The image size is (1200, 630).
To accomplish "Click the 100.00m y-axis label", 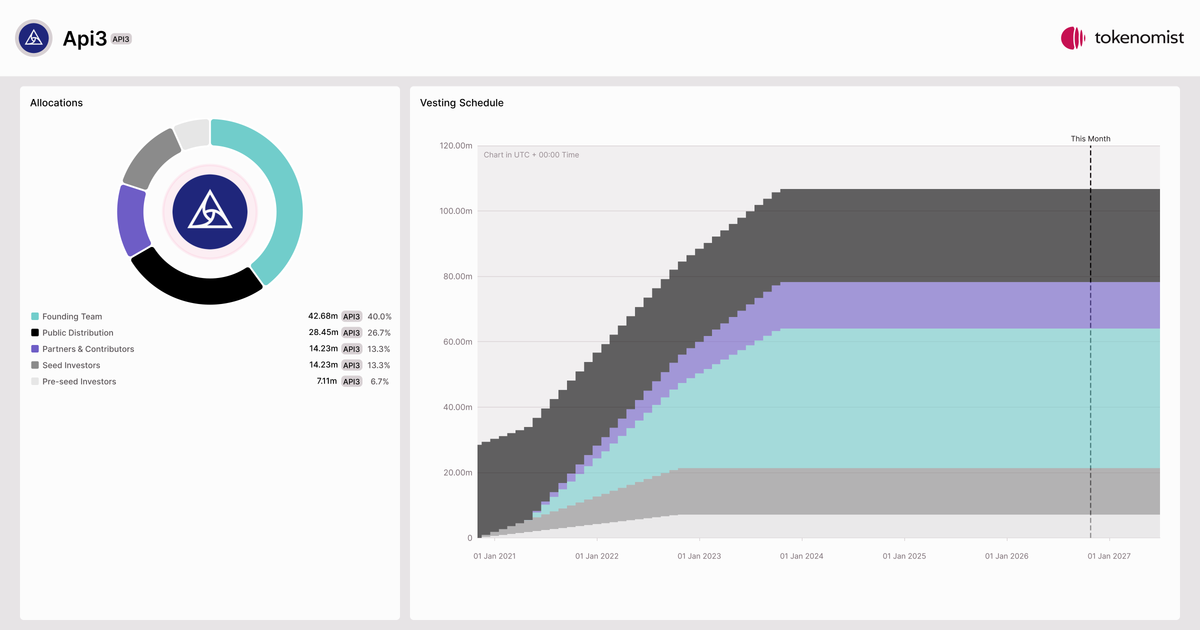I will 456,211.
